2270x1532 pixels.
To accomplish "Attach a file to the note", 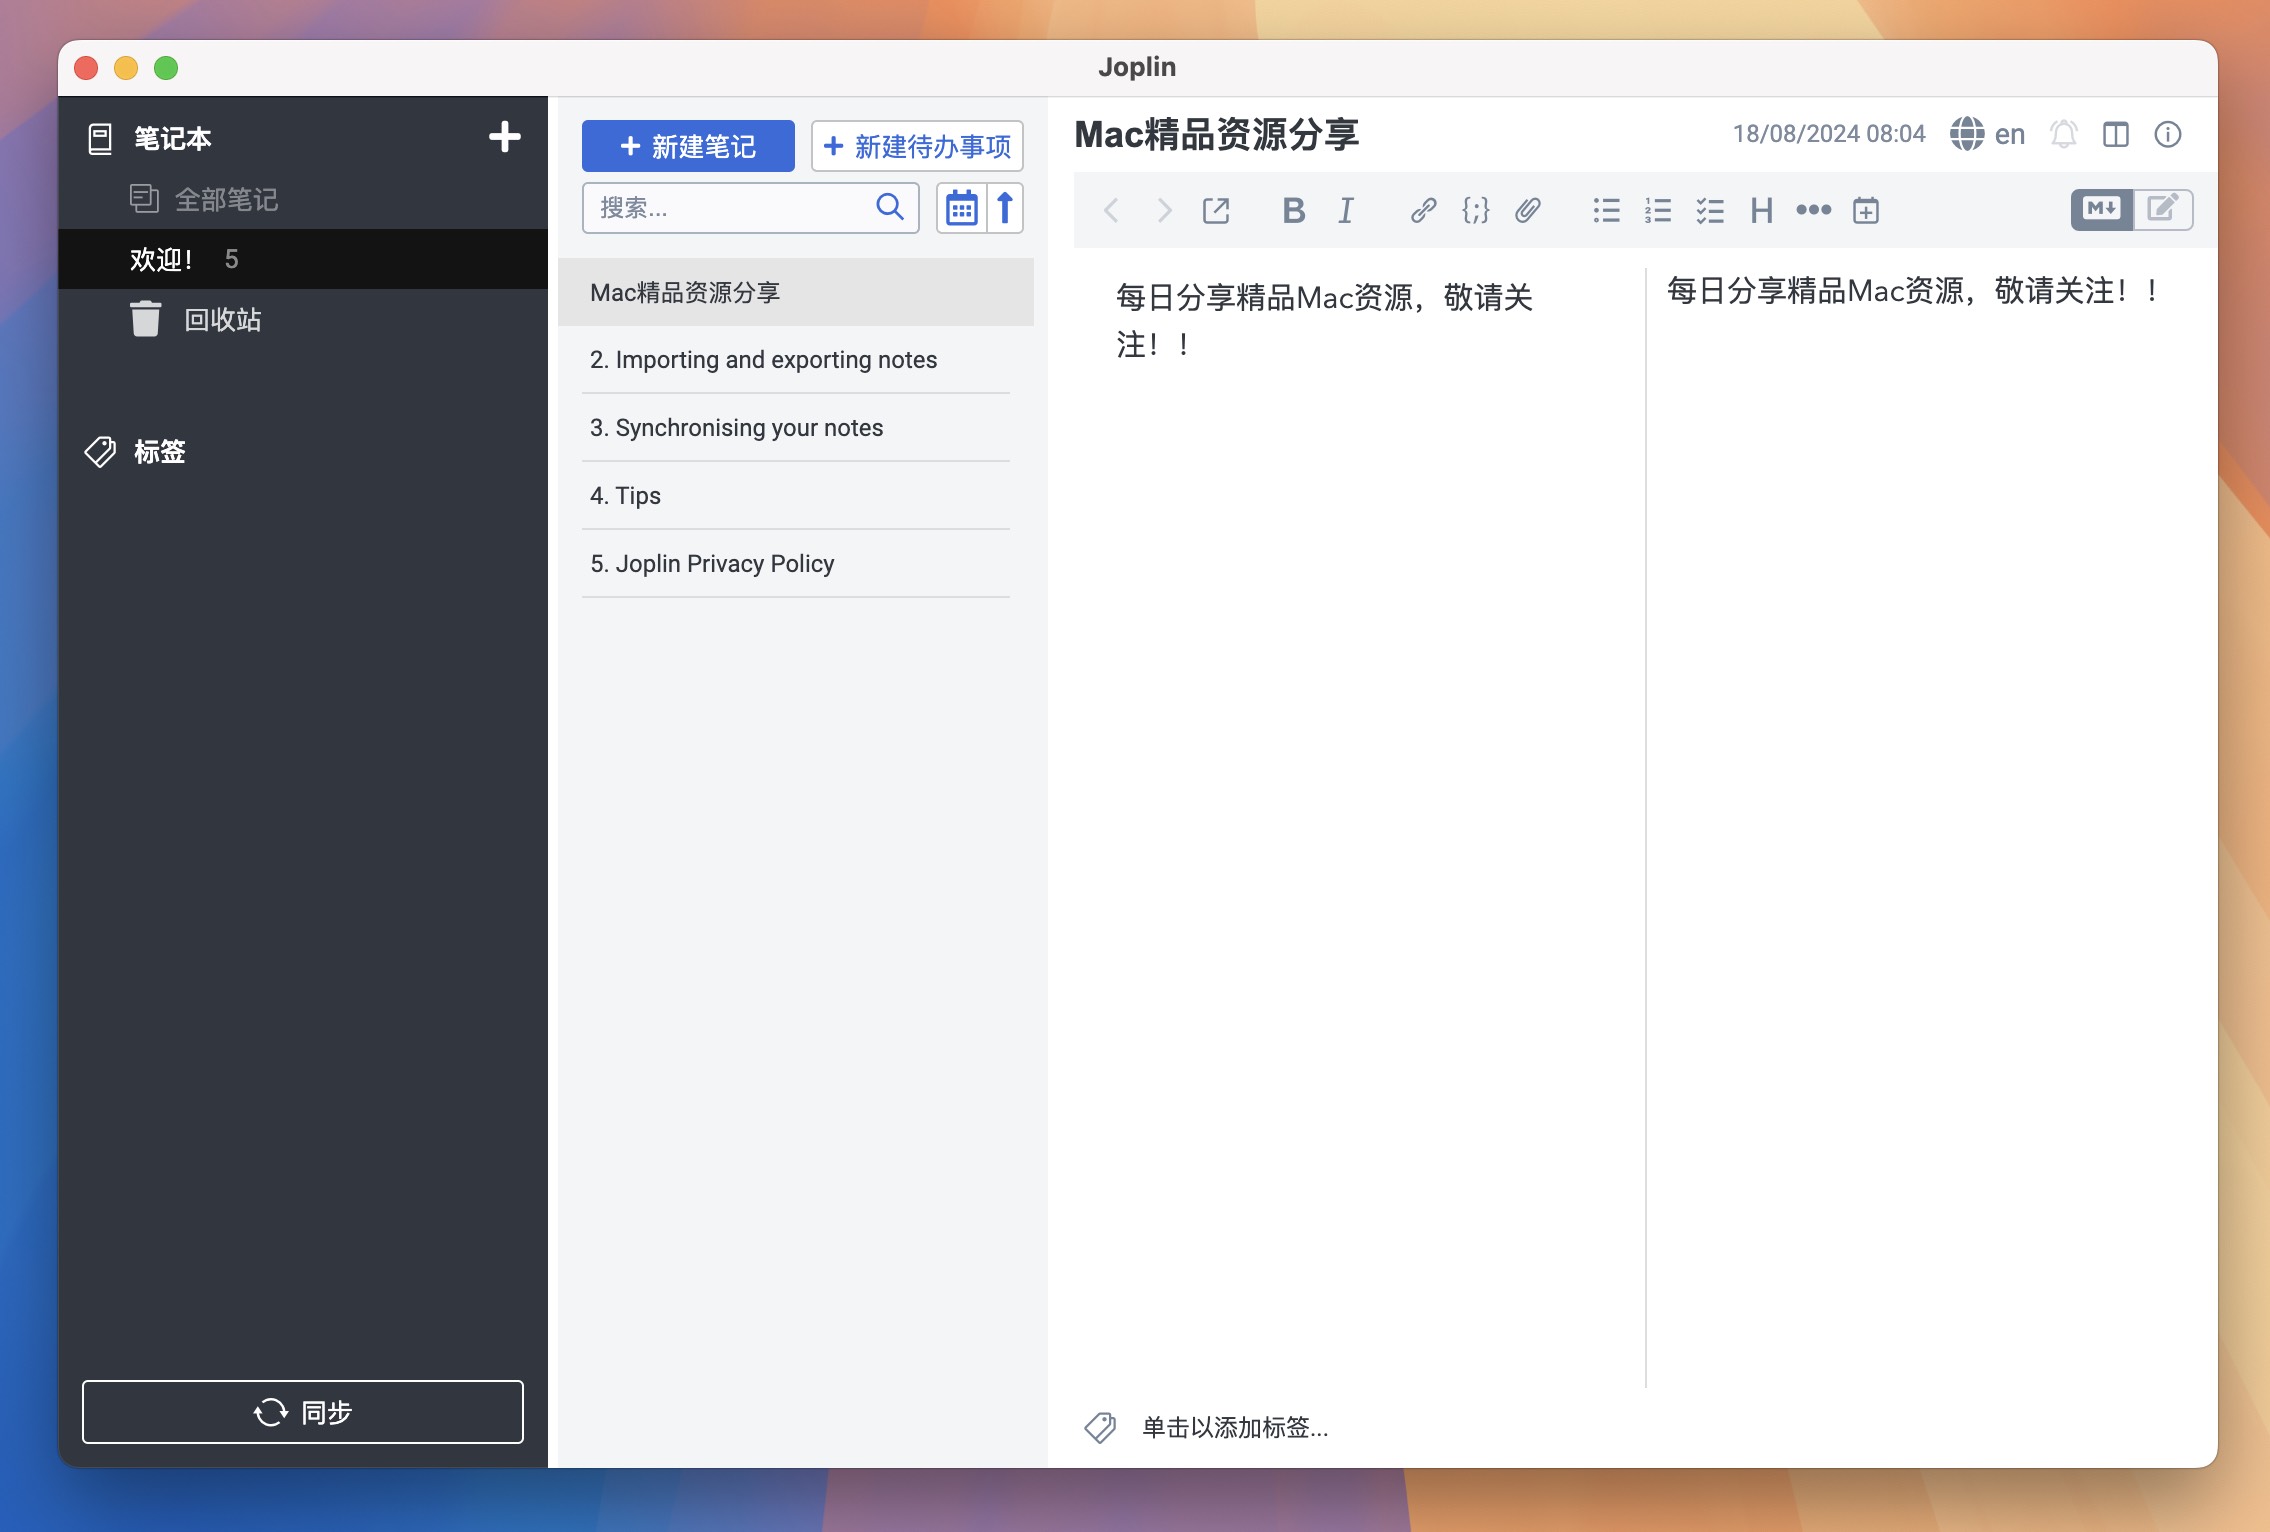I will tap(1527, 209).
